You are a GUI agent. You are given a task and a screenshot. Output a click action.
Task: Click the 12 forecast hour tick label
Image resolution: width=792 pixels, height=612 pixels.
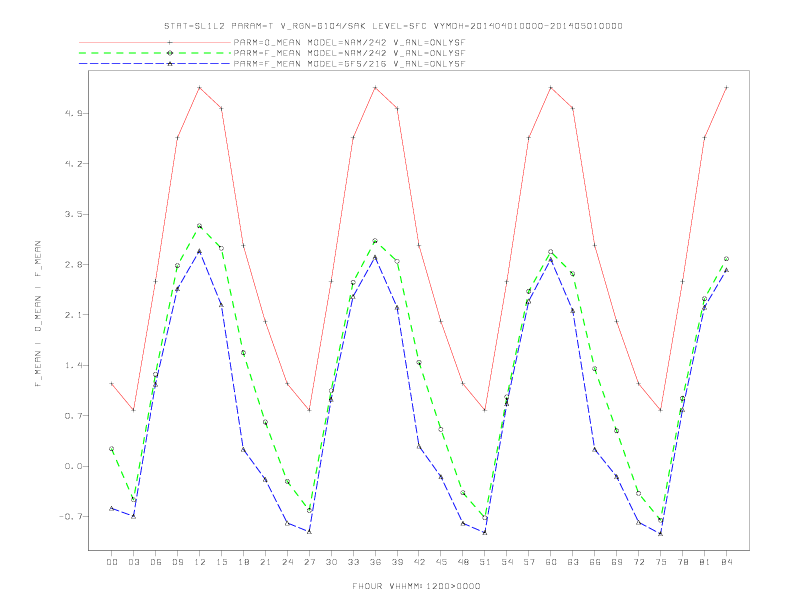pos(200,562)
